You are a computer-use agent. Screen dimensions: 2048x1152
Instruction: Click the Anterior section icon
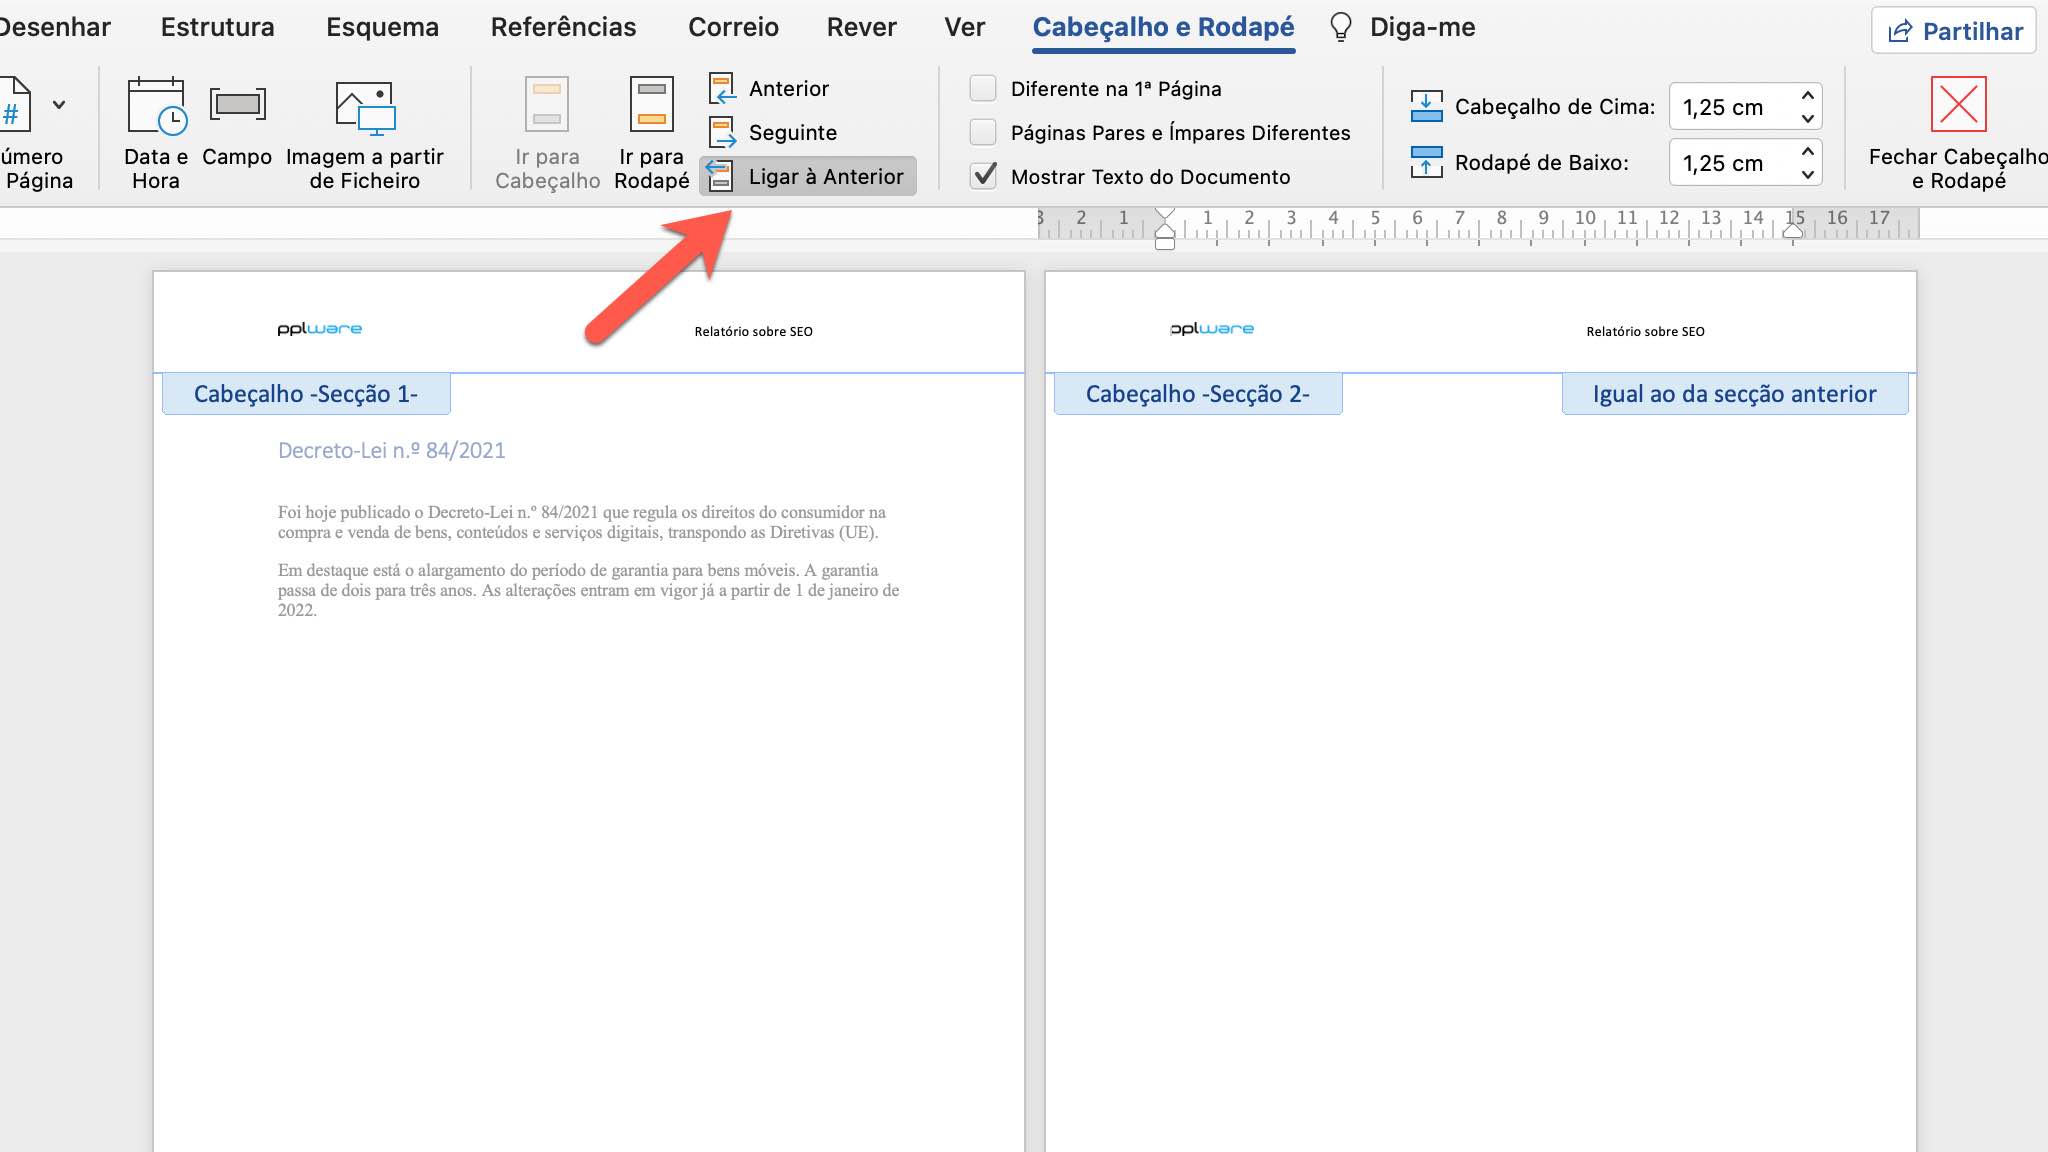722,88
